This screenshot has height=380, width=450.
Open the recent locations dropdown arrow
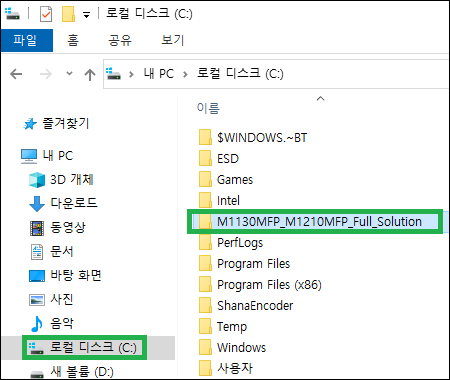(x=69, y=74)
